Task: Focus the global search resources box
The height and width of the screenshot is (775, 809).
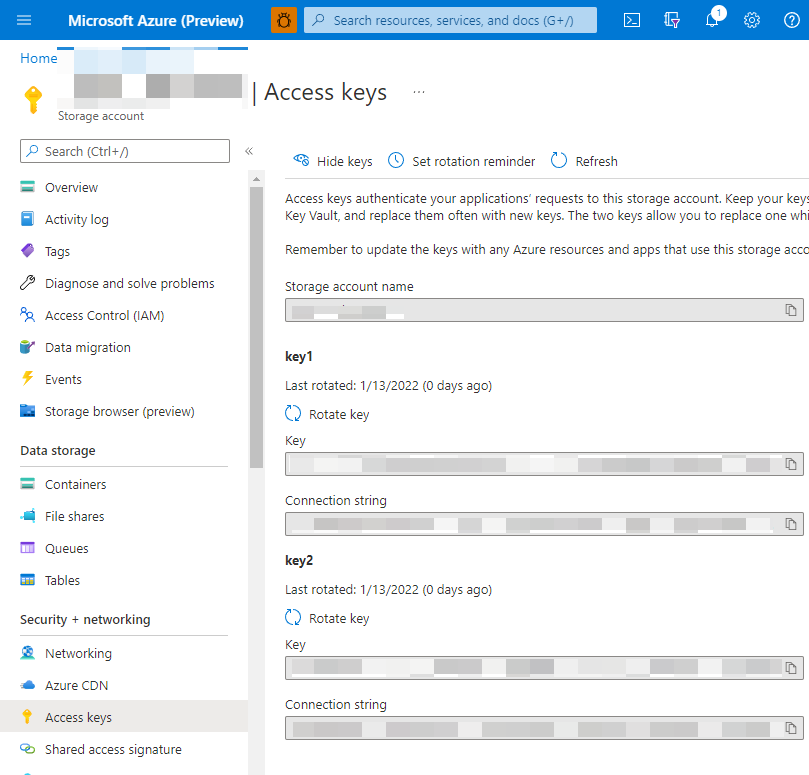Action: pyautogui.click(x=450, y=20)
